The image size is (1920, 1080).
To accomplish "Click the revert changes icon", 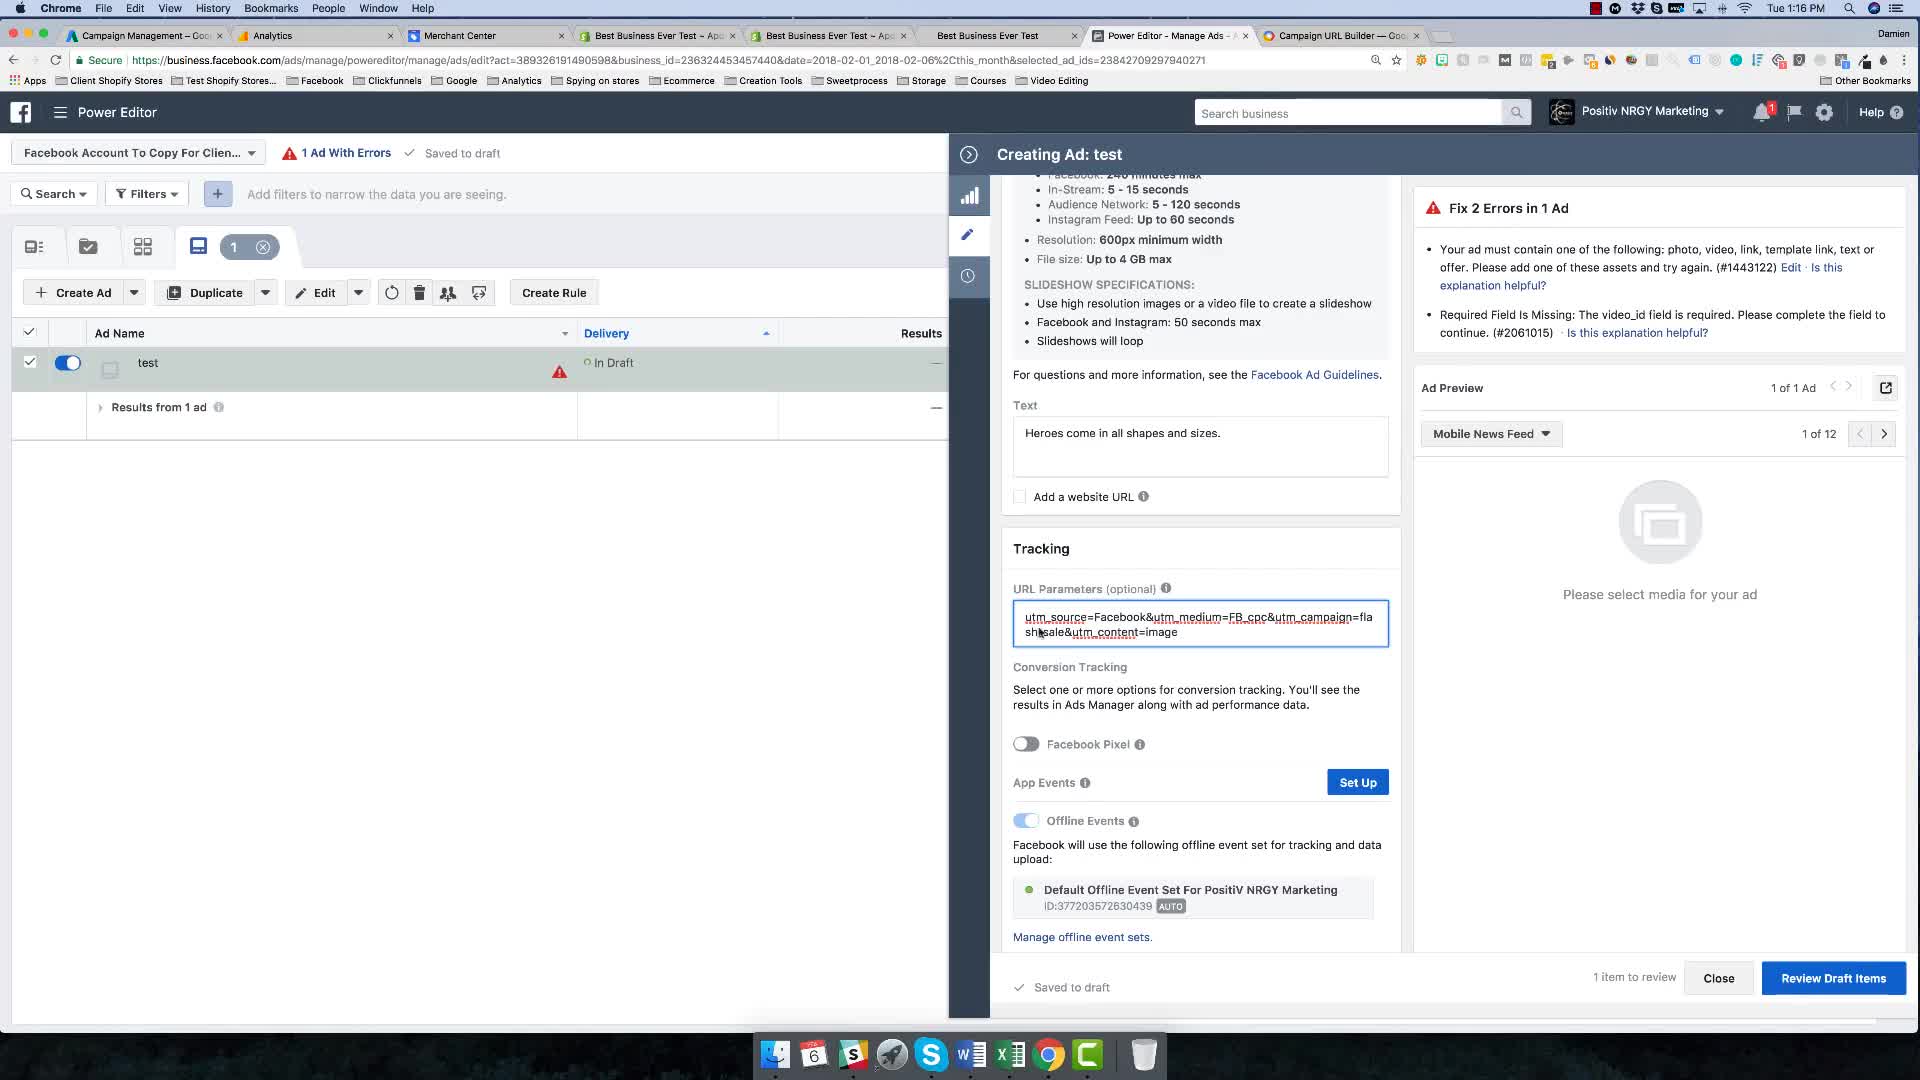I will pos(392,293).
